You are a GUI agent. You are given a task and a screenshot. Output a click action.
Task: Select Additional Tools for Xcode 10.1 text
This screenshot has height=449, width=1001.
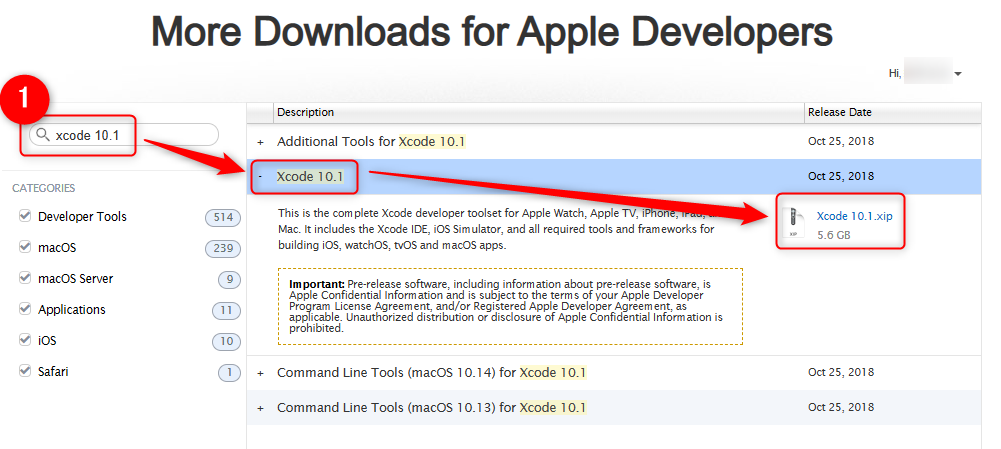pos(371,141)
